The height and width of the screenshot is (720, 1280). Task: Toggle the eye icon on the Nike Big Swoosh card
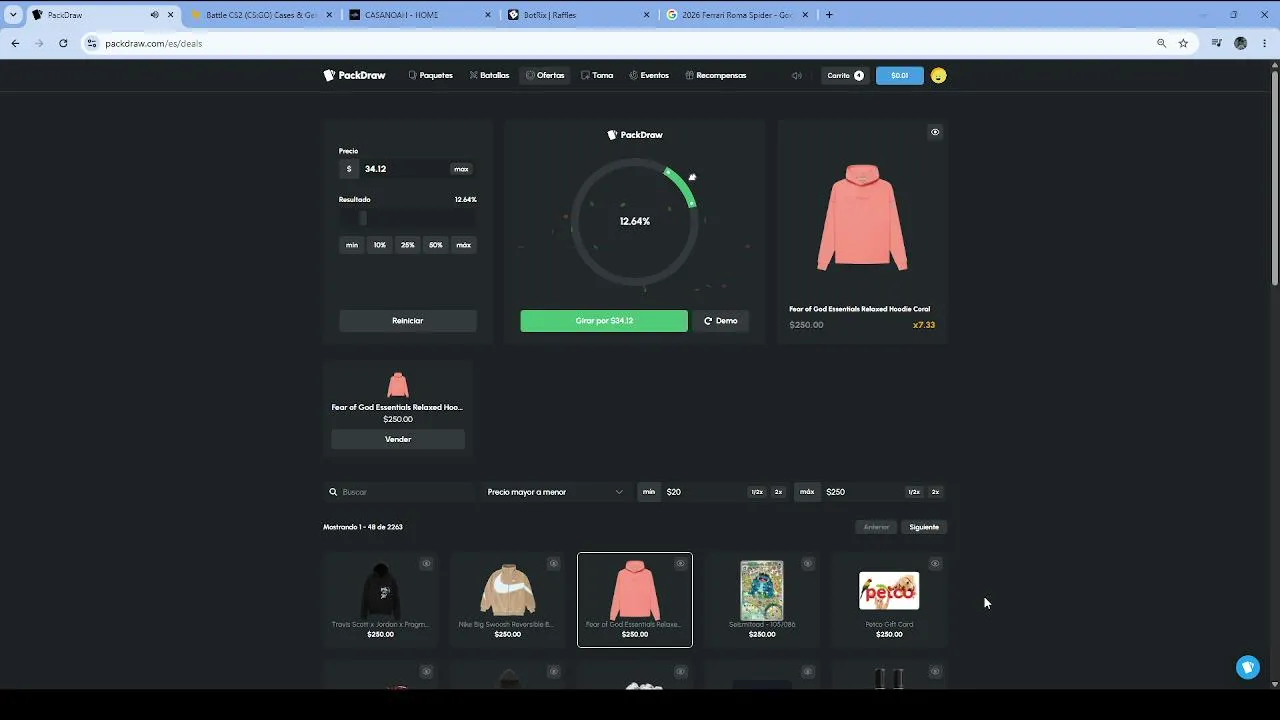[553, 564]
